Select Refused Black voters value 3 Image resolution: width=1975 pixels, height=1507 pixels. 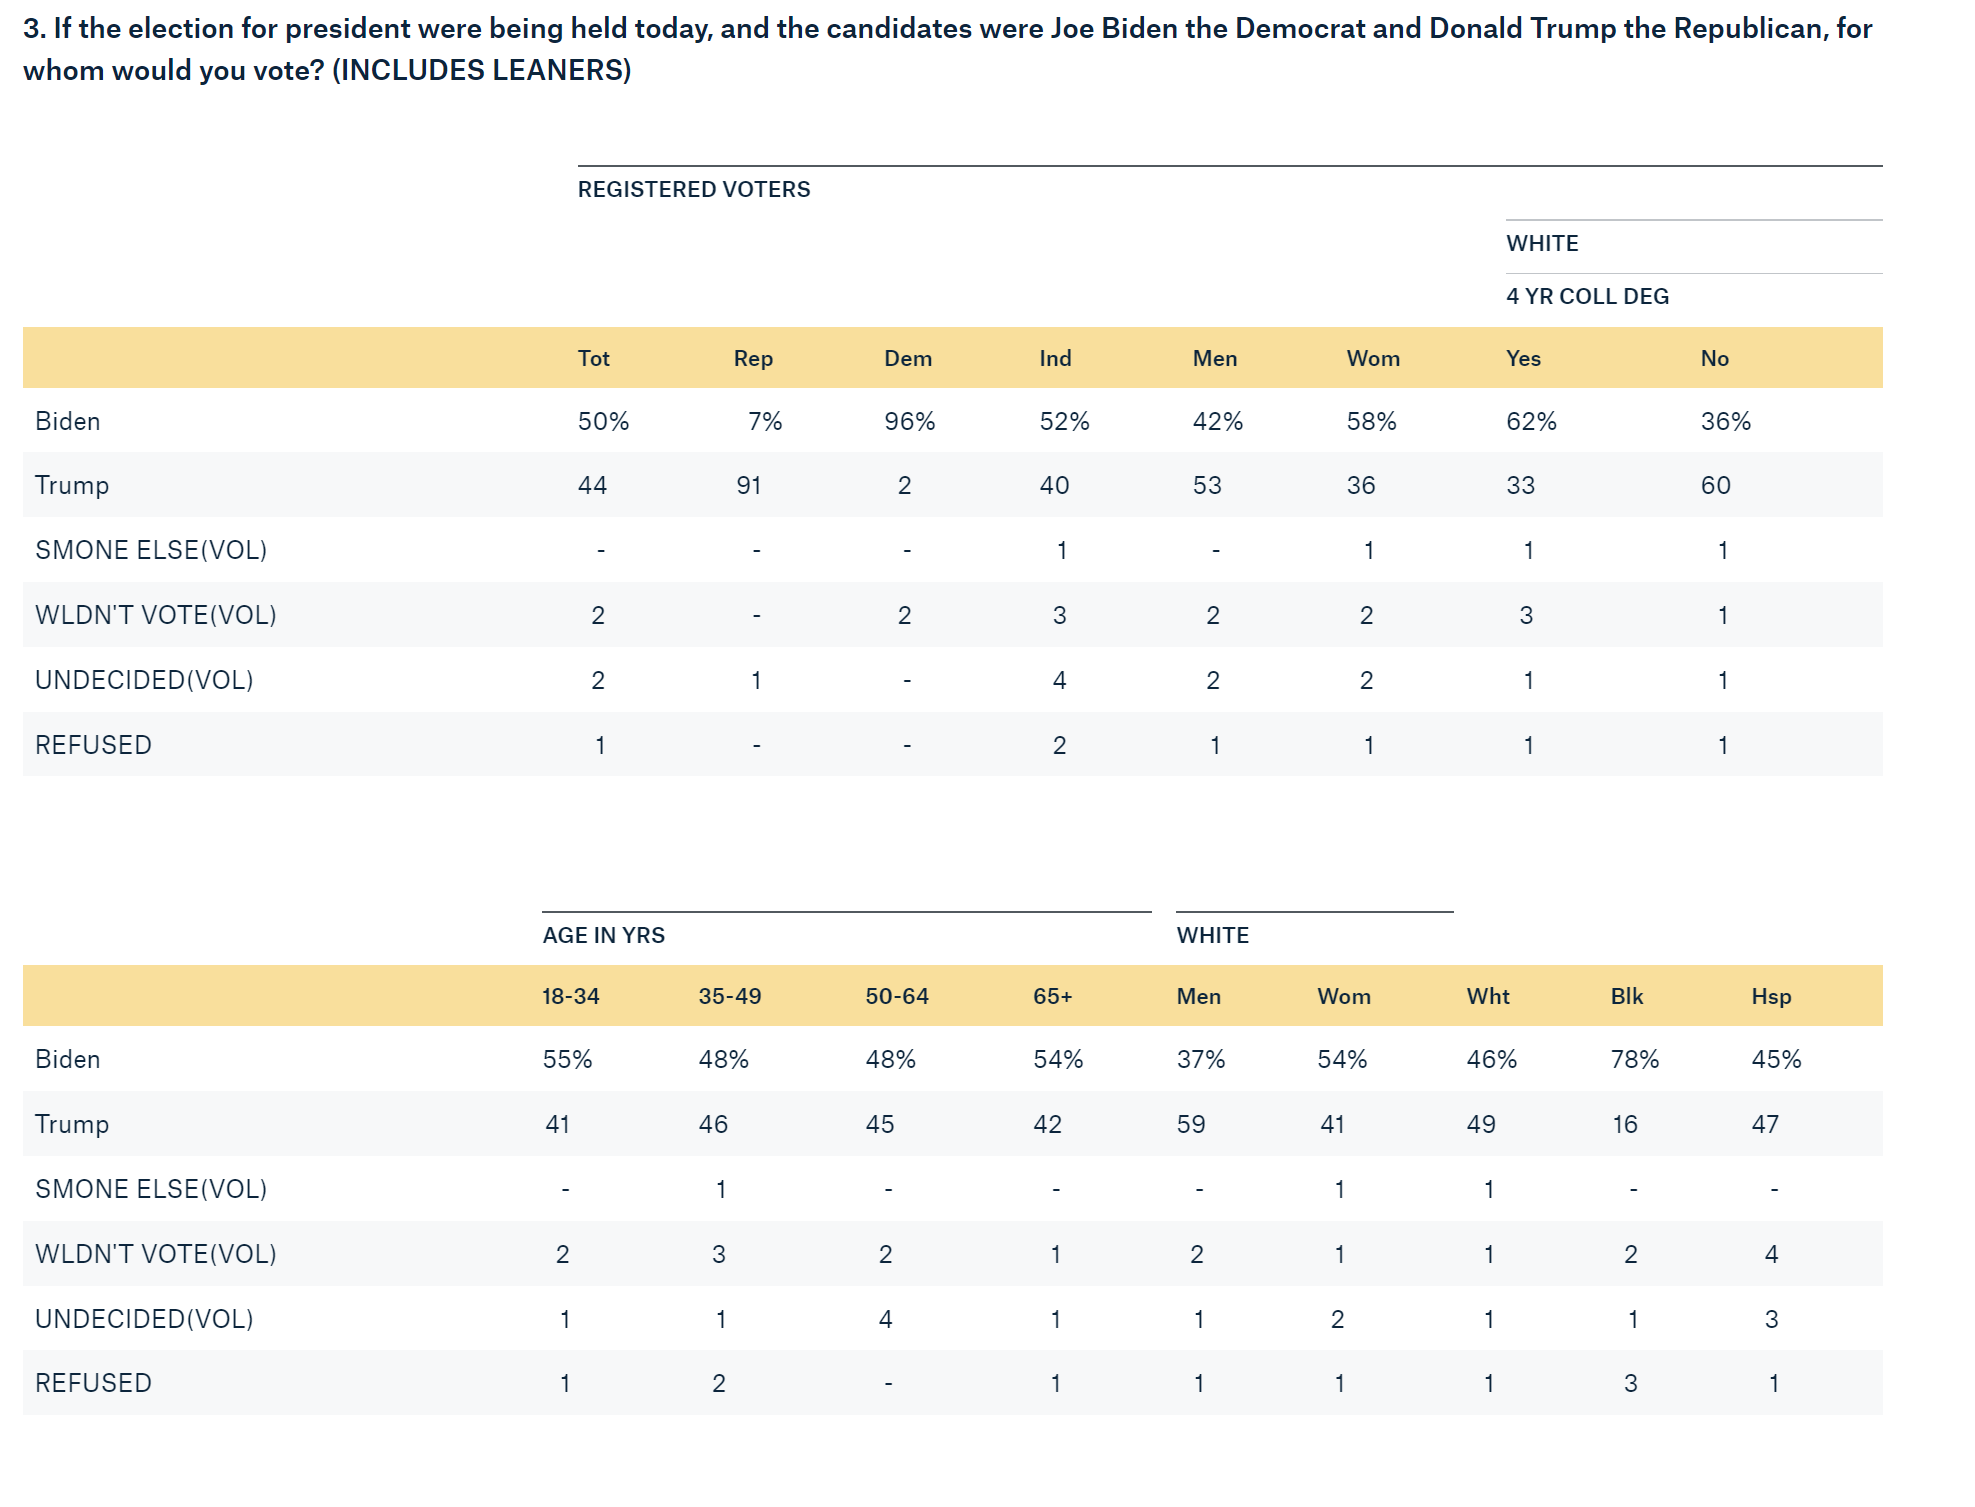coord(1630,1383)
